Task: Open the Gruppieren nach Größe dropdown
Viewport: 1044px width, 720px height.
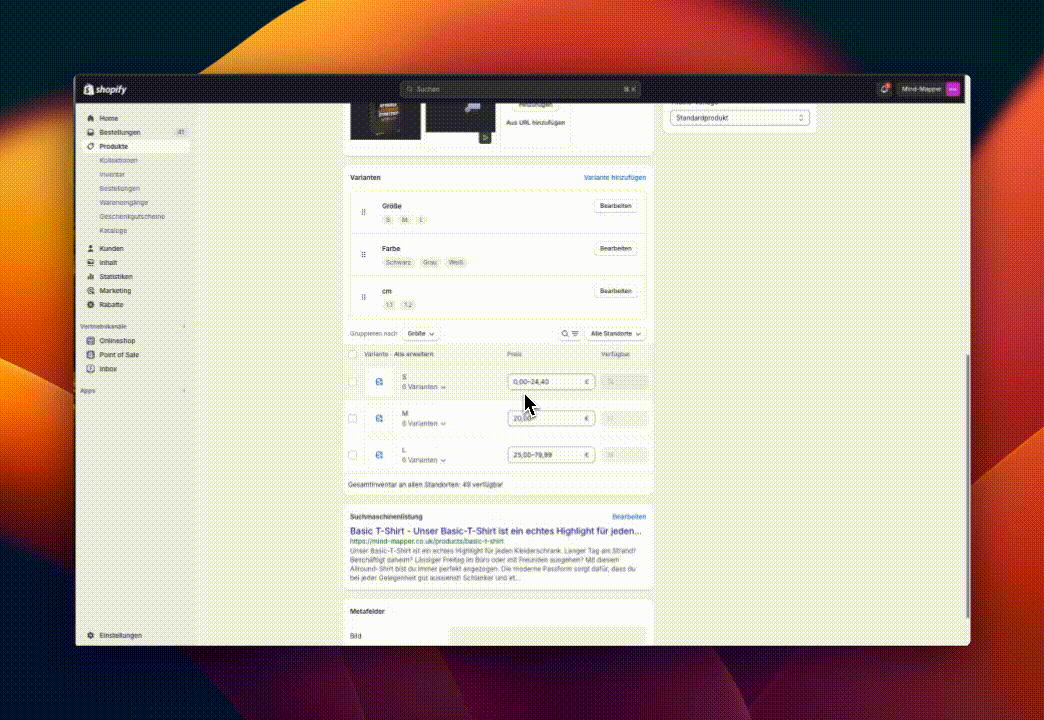Action: tap(421, 334)
